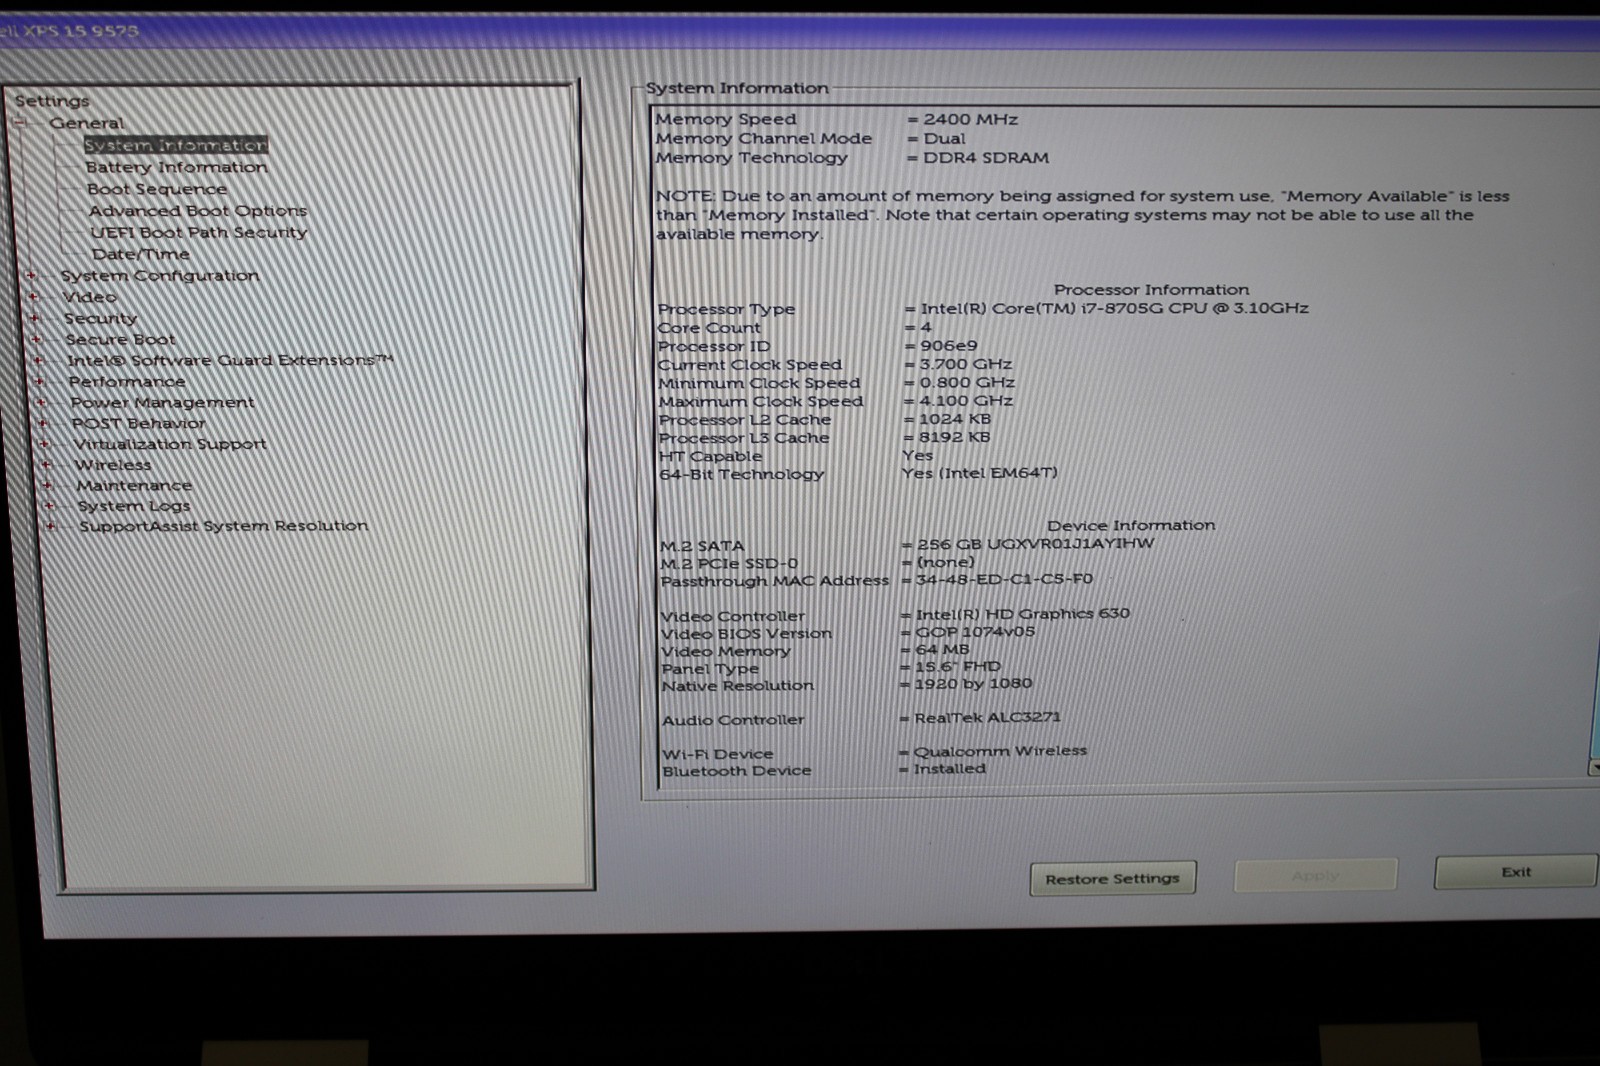Image resolution: width=1600 pixels, height=1066 pixels.
Task: Select the Performance category label
Action: pyautogui.click(x=127, y=381)
